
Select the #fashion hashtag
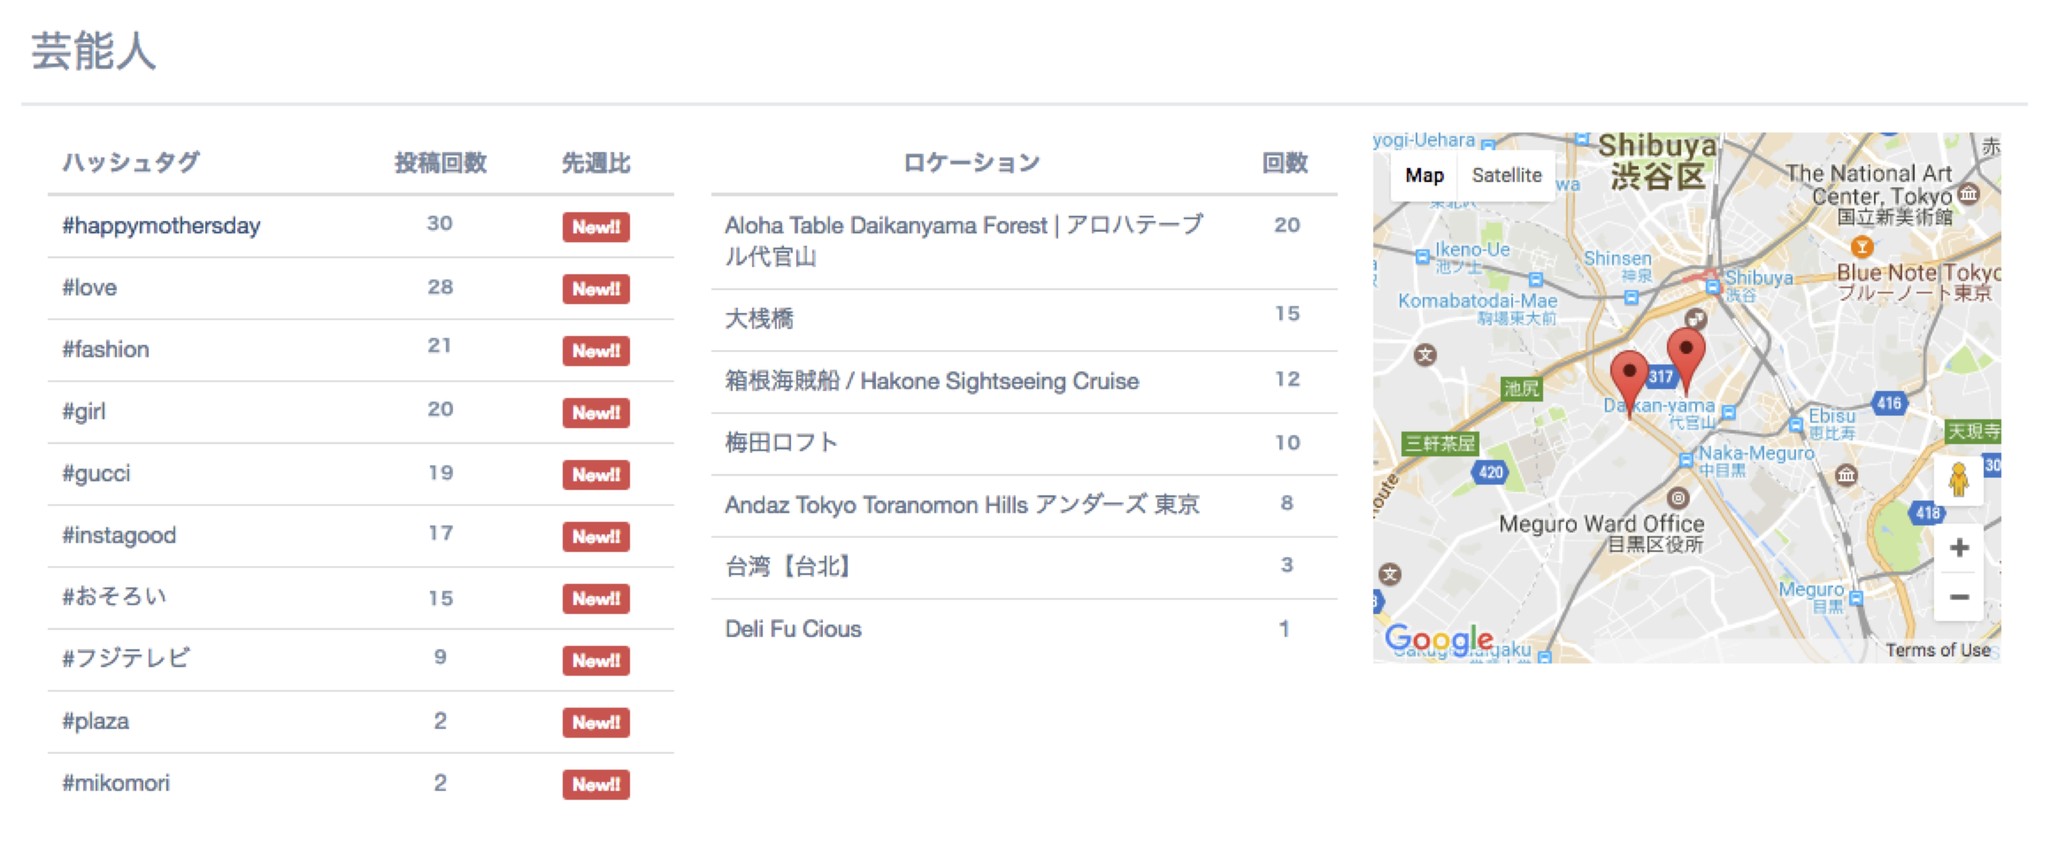105,350
